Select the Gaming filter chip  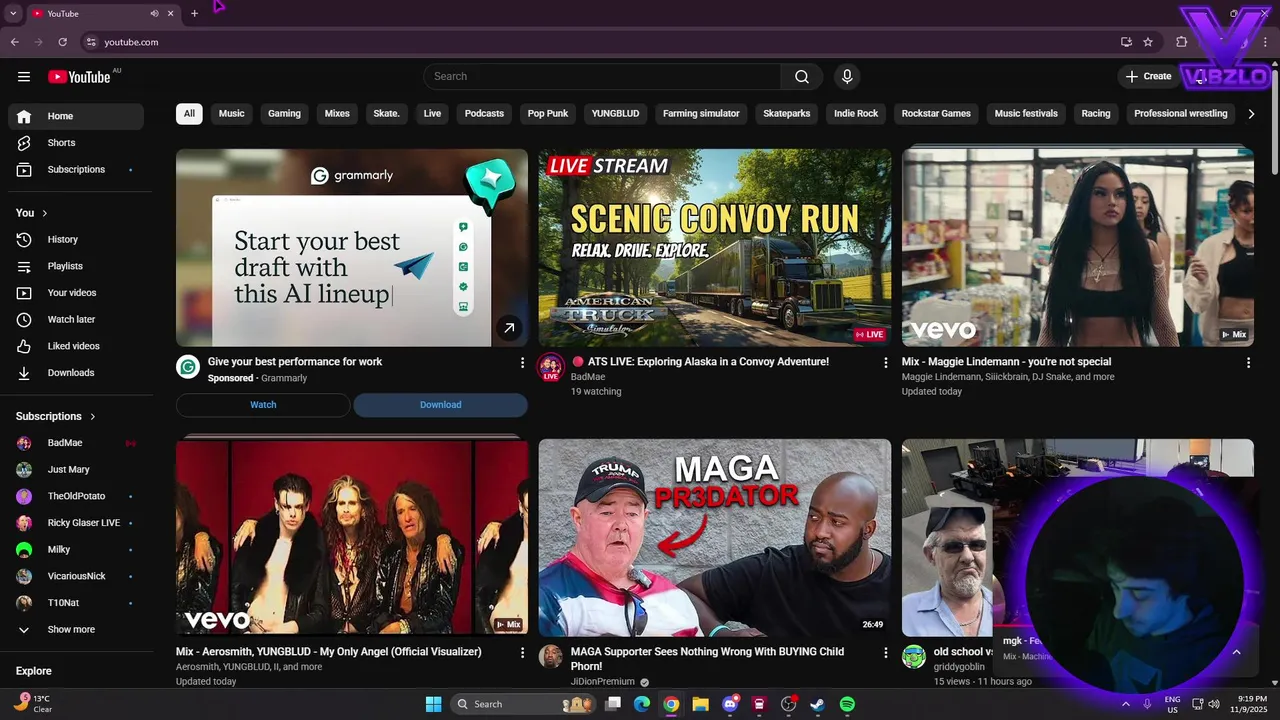point(284,114)
